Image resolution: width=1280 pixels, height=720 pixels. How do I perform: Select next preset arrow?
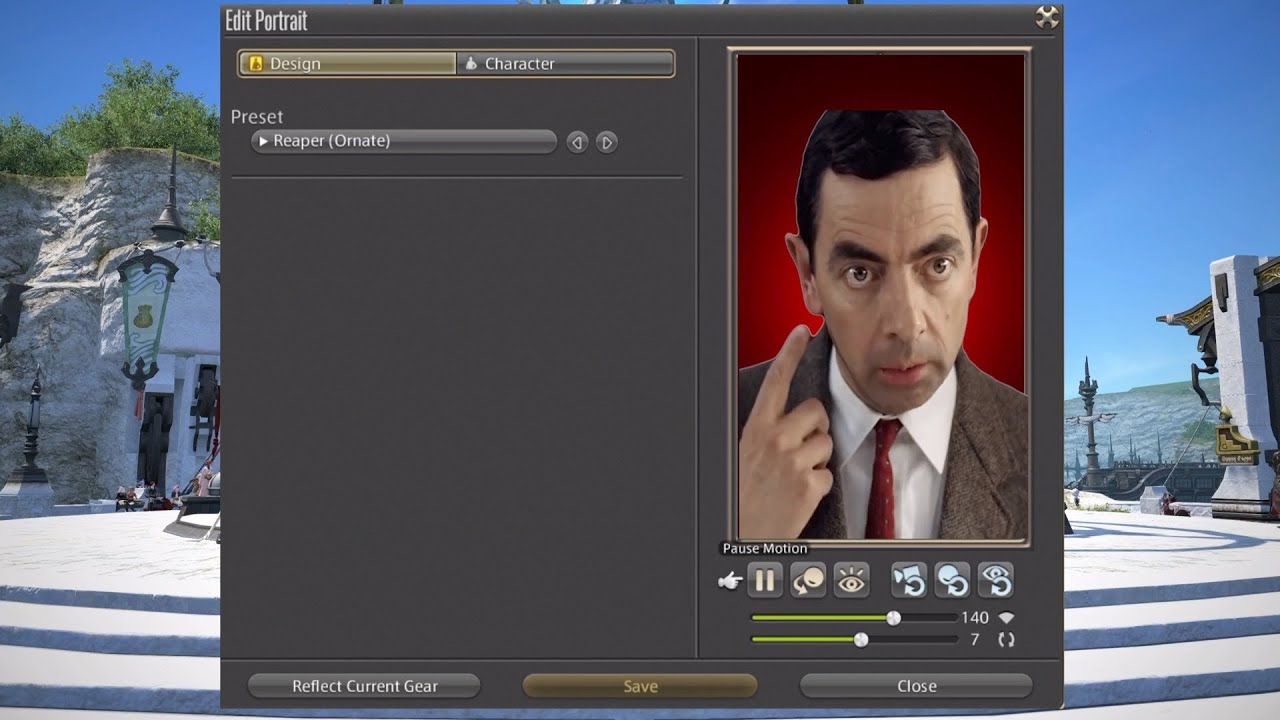[606, 142]
